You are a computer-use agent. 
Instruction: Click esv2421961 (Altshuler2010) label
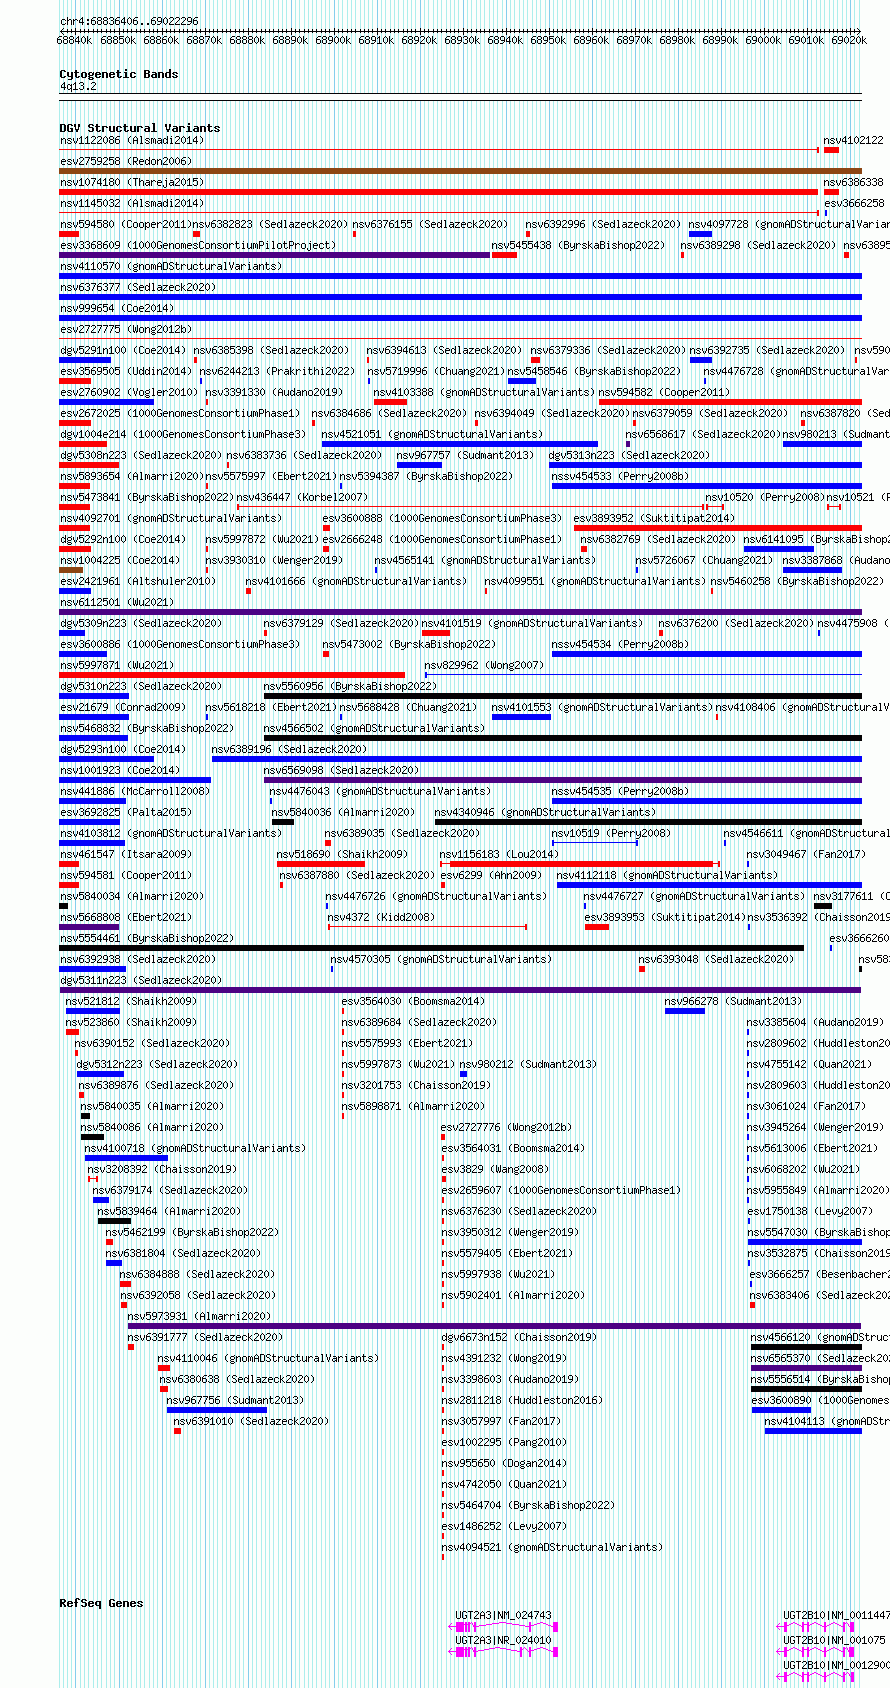click(x=138, y=581)
